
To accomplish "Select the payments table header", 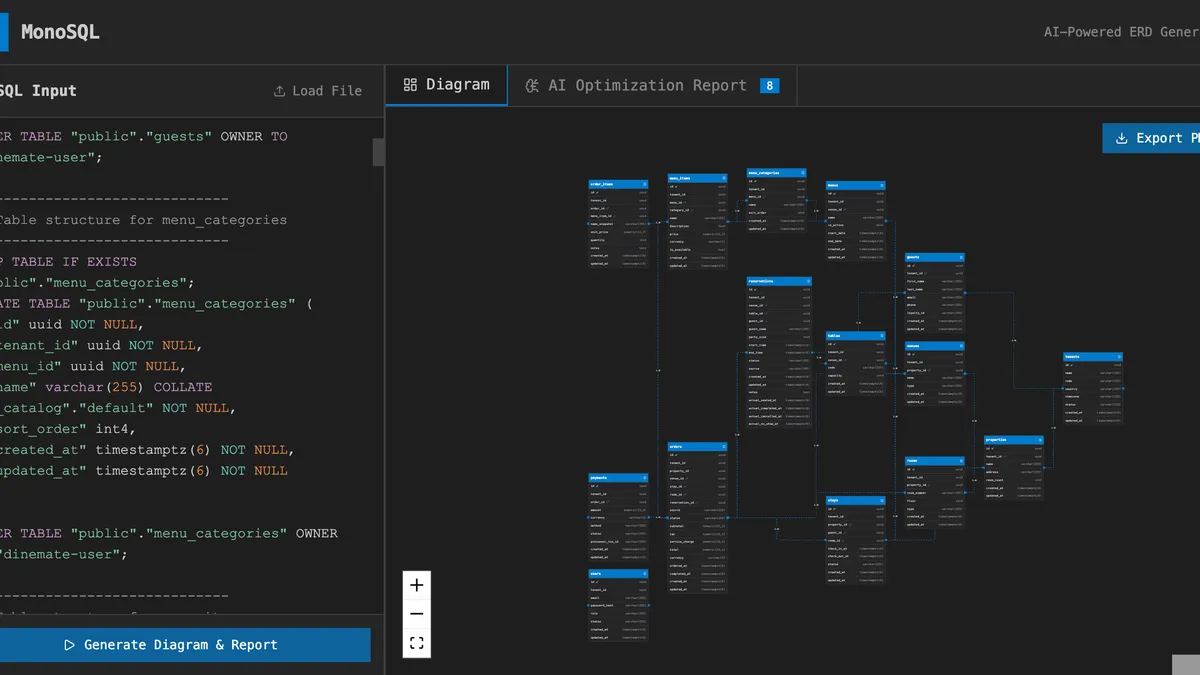I will [618, 478].
